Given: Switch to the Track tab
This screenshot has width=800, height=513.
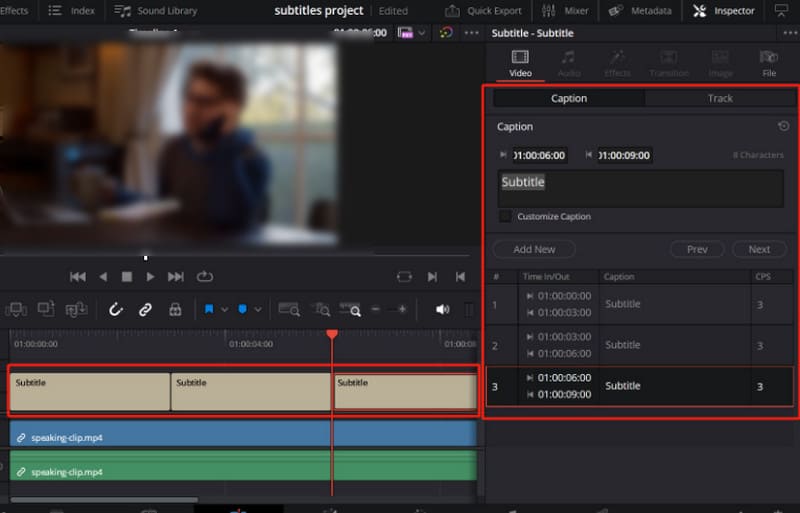Looking at the screenshot, I should (x=720, y=98).
